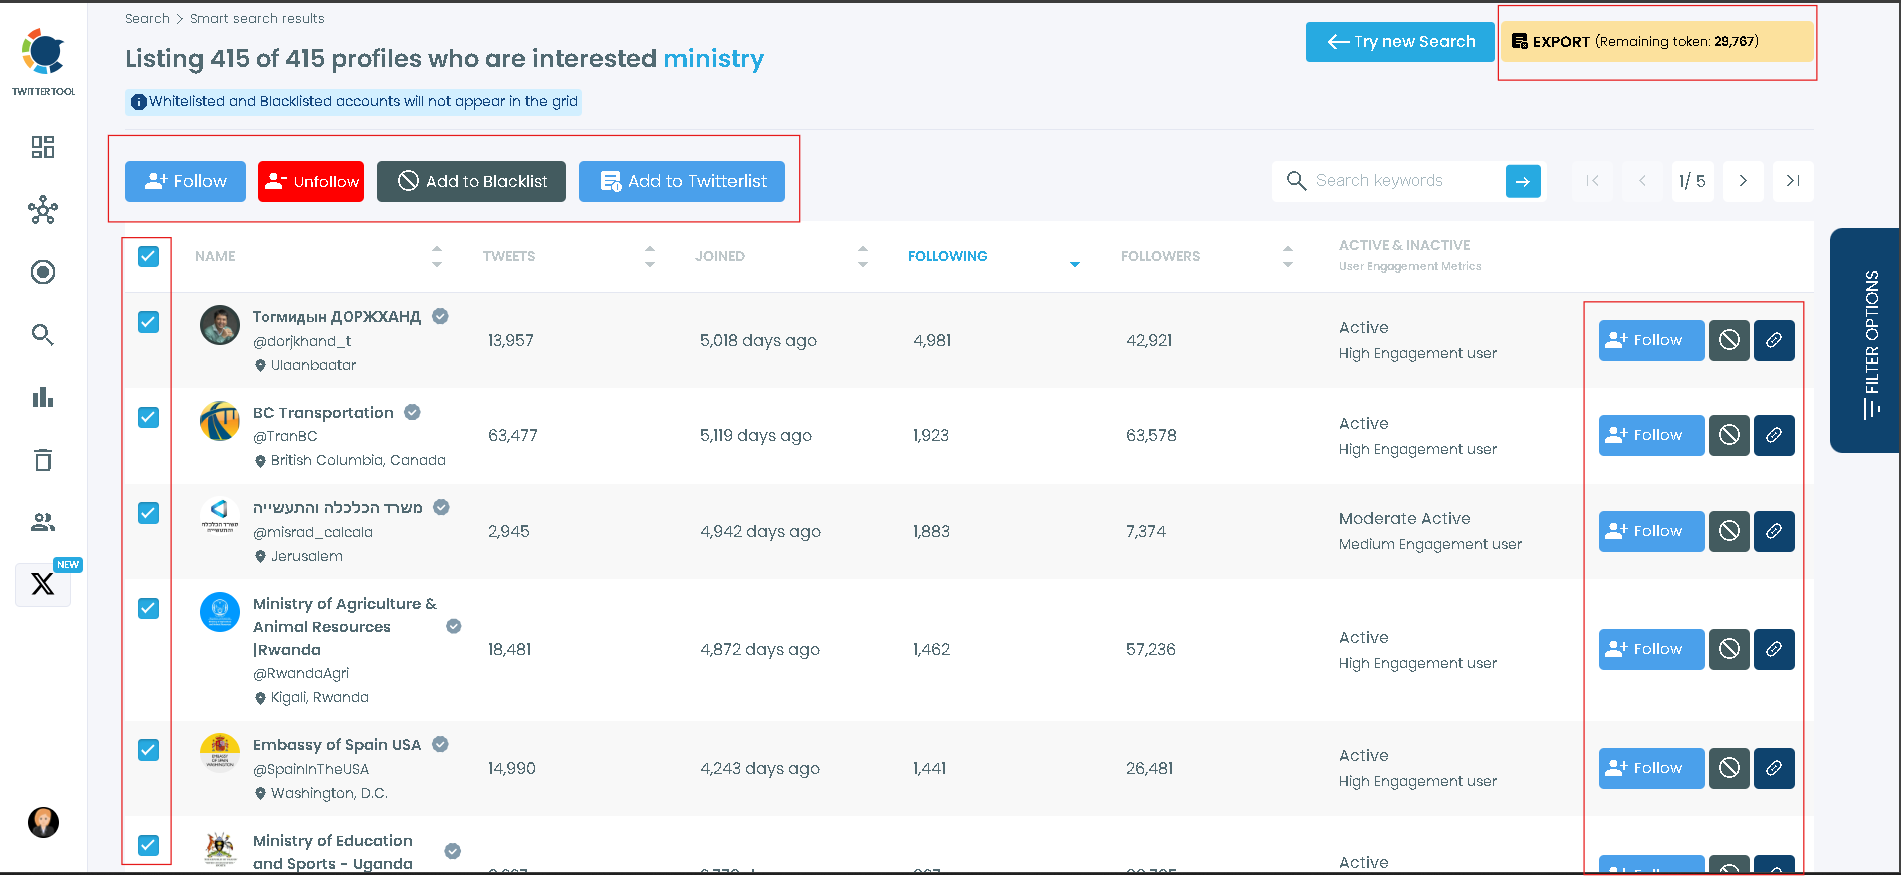1901x876 pixels.
Task: Open the magnifier search icon in sidebar
Action: tap(43, 335)
